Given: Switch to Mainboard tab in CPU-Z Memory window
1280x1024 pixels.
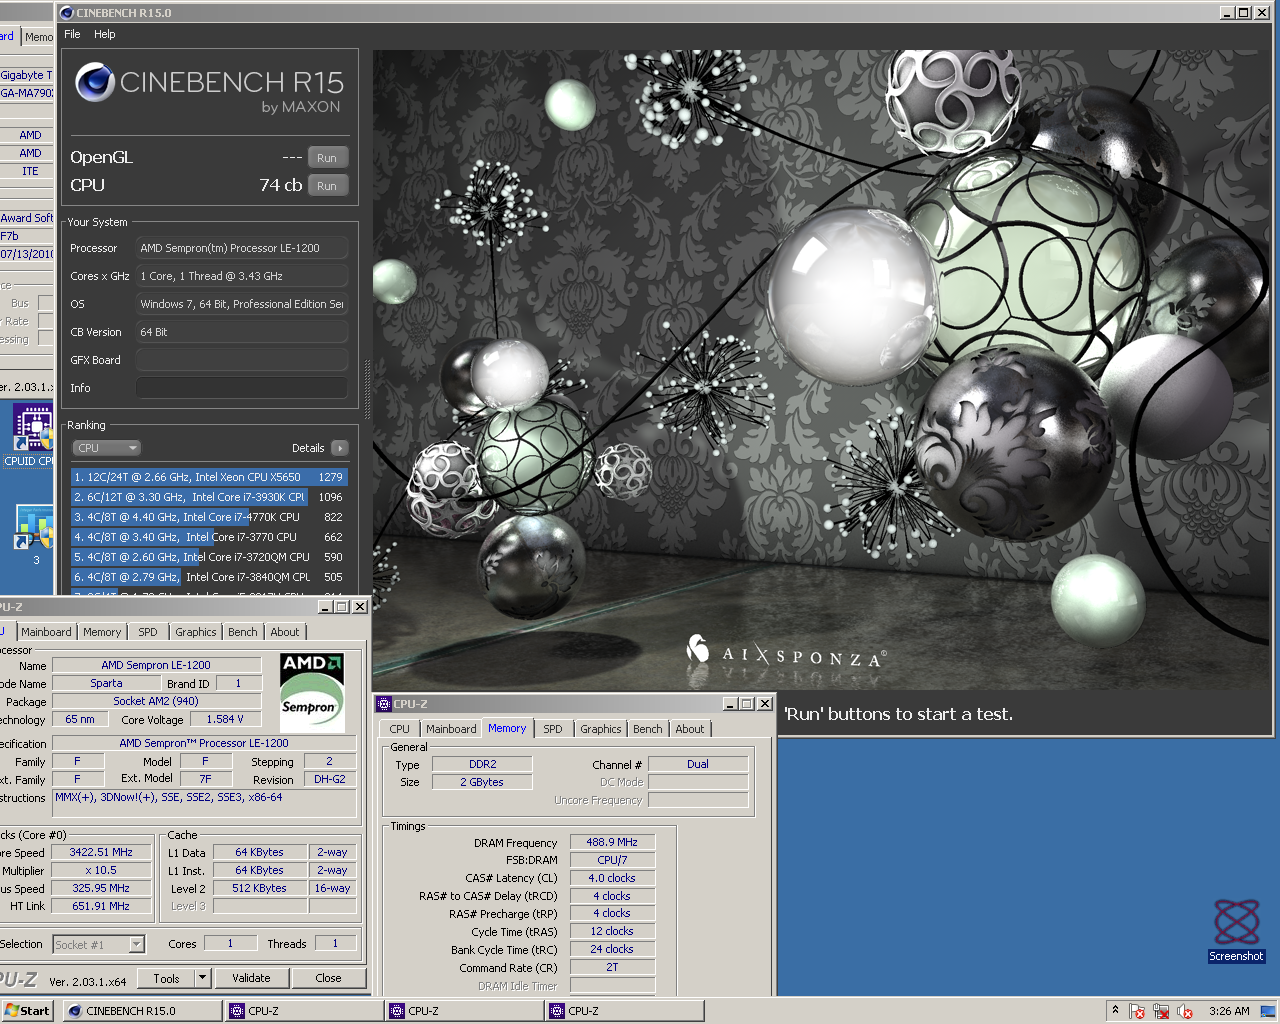Looking at the screenshot, I should pyautogui.click(x=451, y=729).
